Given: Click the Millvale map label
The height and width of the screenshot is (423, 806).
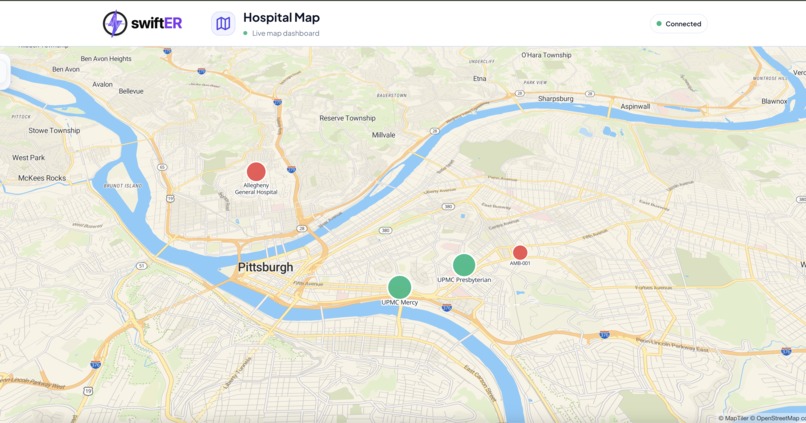Looking at the screenshot, I should (383, 135).
